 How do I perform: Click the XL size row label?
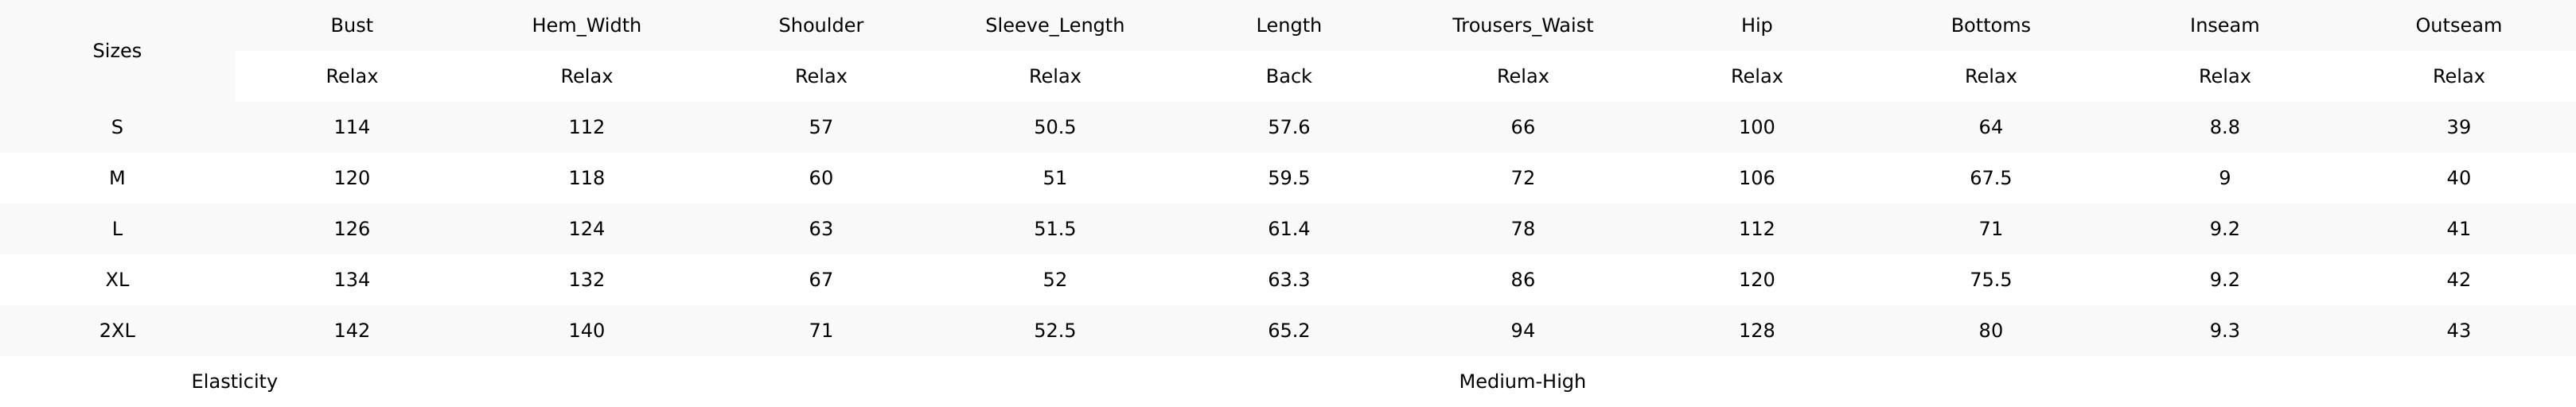117,280
